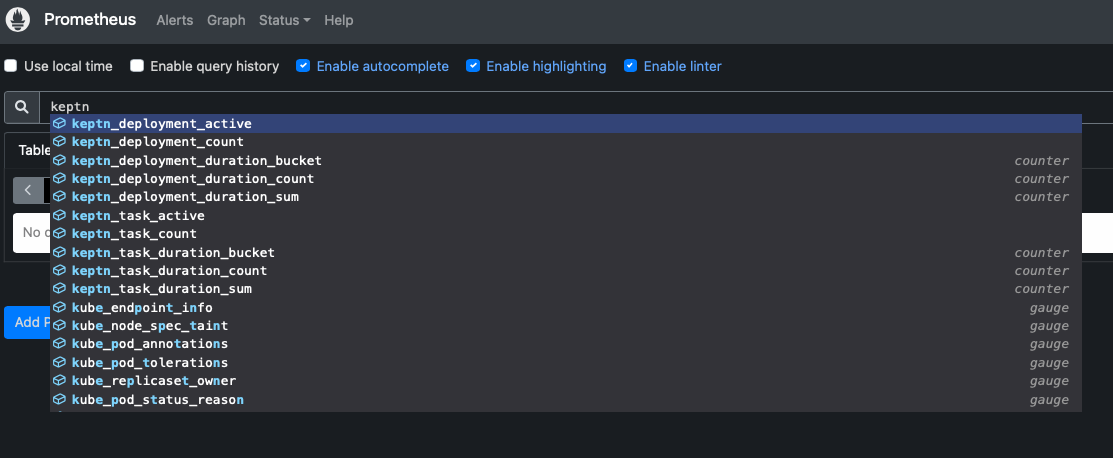Toggle the Enable linter checkbox
This screenshot has width=1113, height=458.
[x=630, y=66]
